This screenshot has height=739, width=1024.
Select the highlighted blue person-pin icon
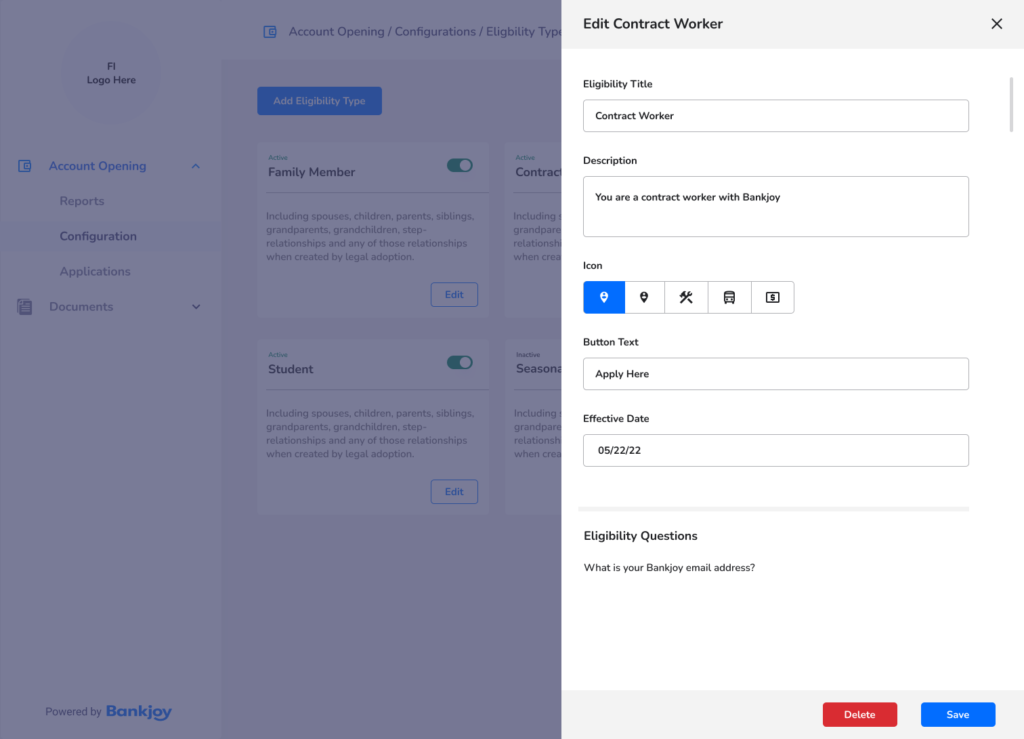(x=604, y=297)
